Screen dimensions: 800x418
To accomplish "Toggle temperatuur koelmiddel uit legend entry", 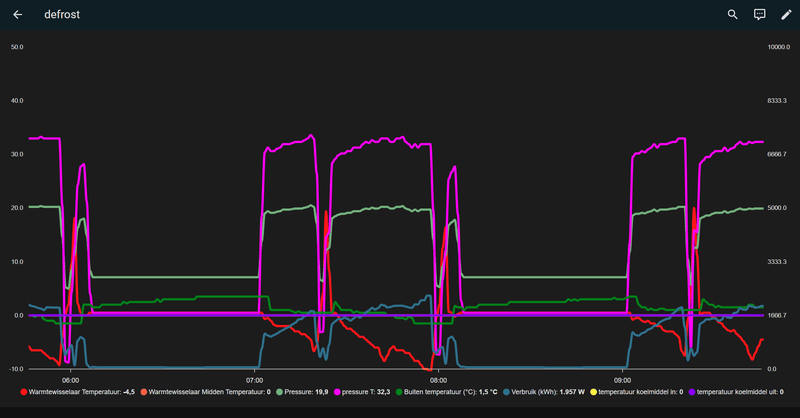I will (x=736, y=392).
